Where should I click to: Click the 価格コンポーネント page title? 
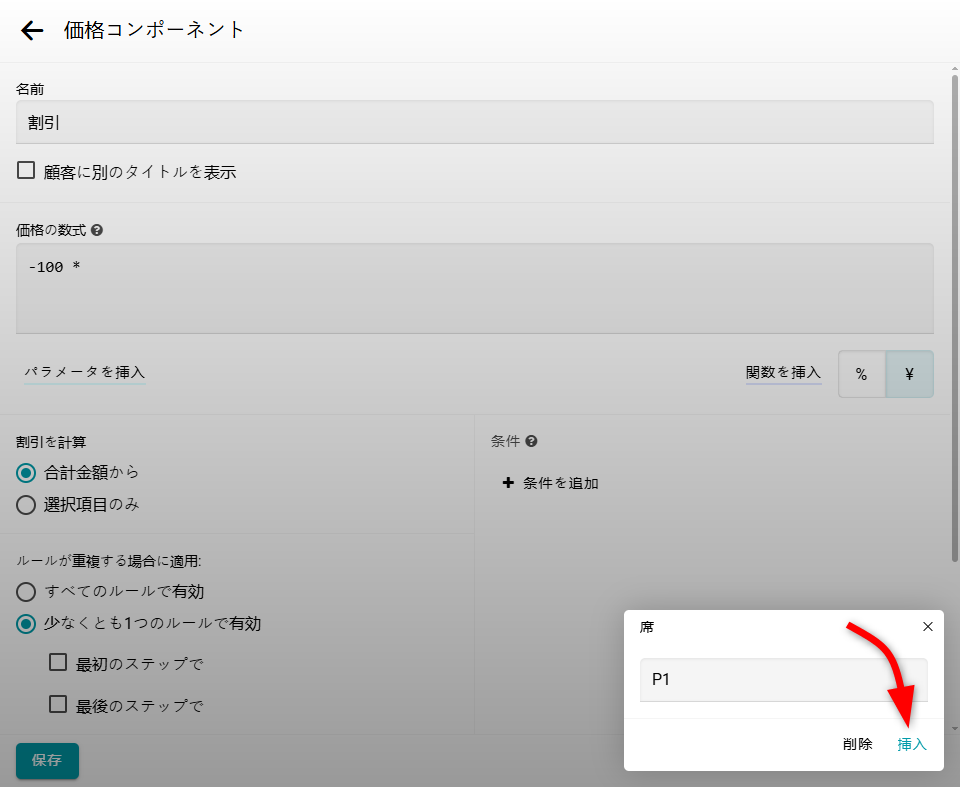coord(154,30)
